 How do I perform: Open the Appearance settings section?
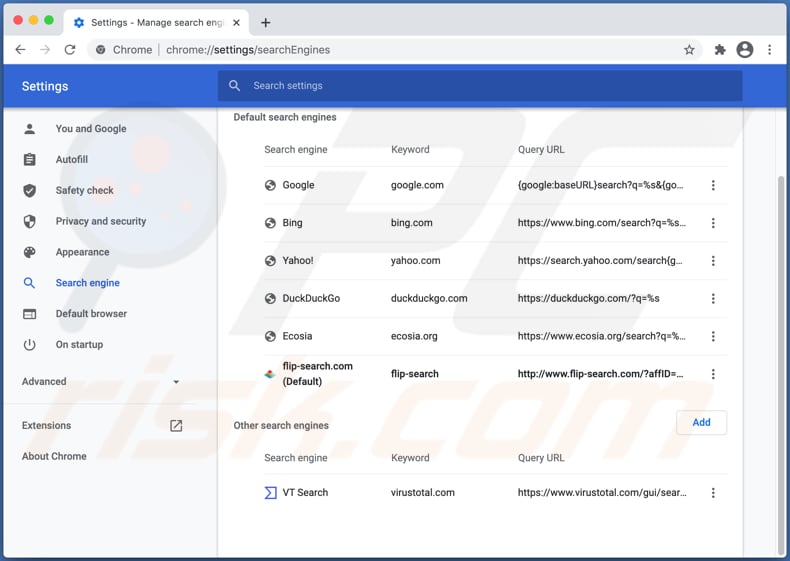82,252
